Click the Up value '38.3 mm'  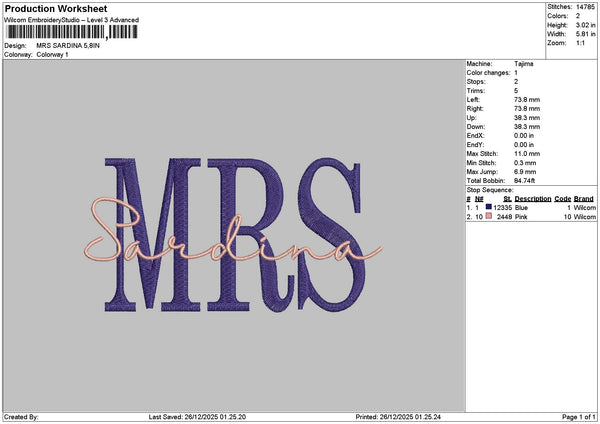coord(527,118)
